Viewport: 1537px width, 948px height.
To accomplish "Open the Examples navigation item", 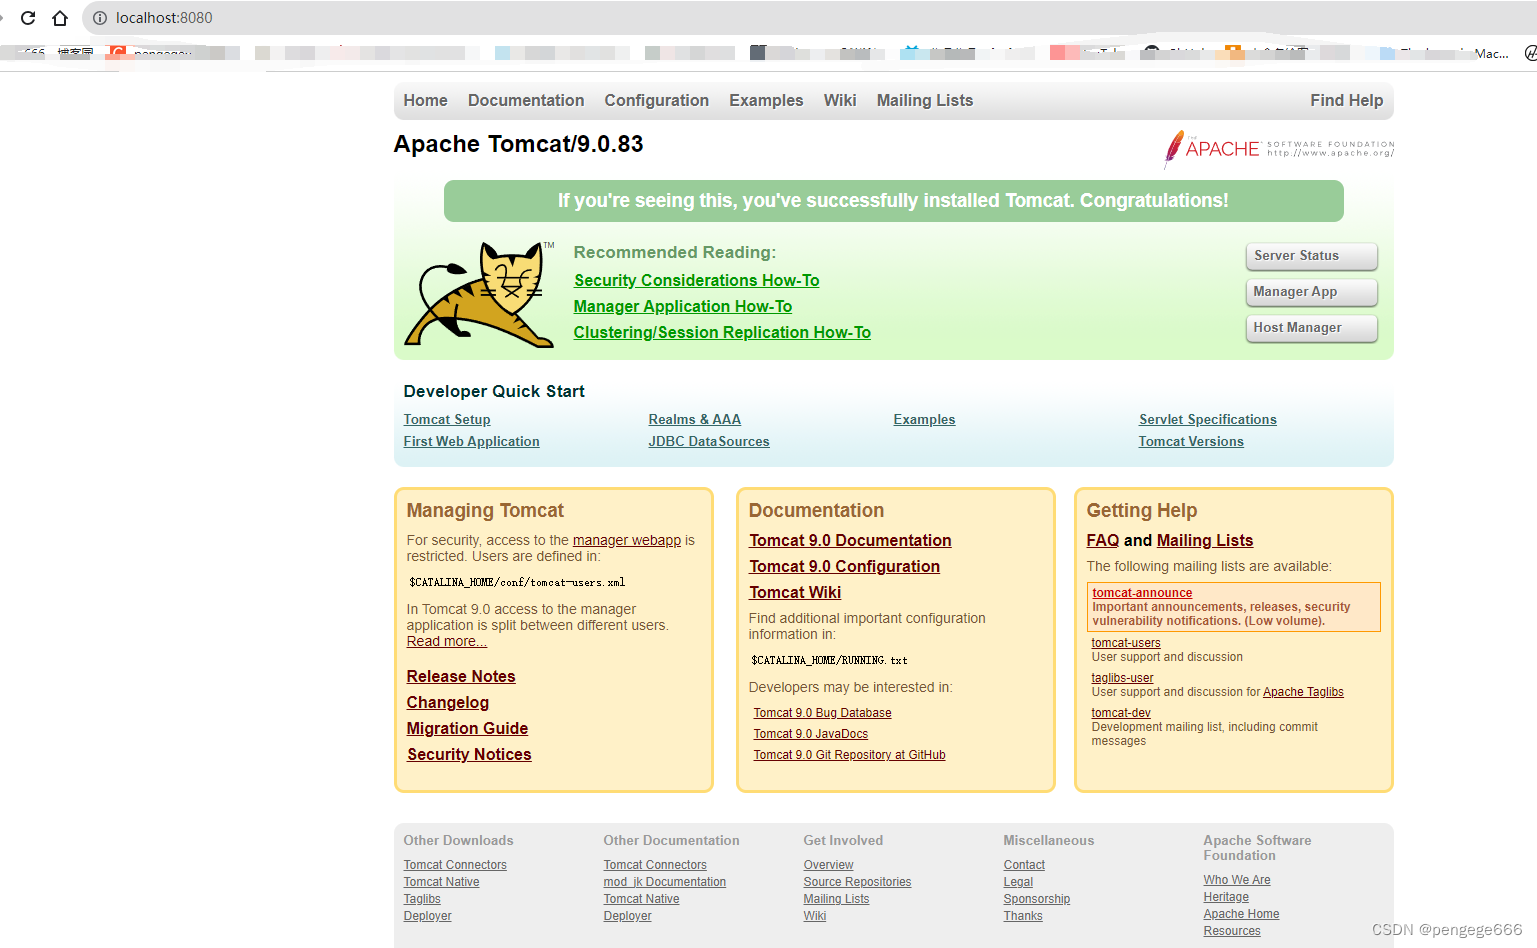I will click(x=766, y=100).
